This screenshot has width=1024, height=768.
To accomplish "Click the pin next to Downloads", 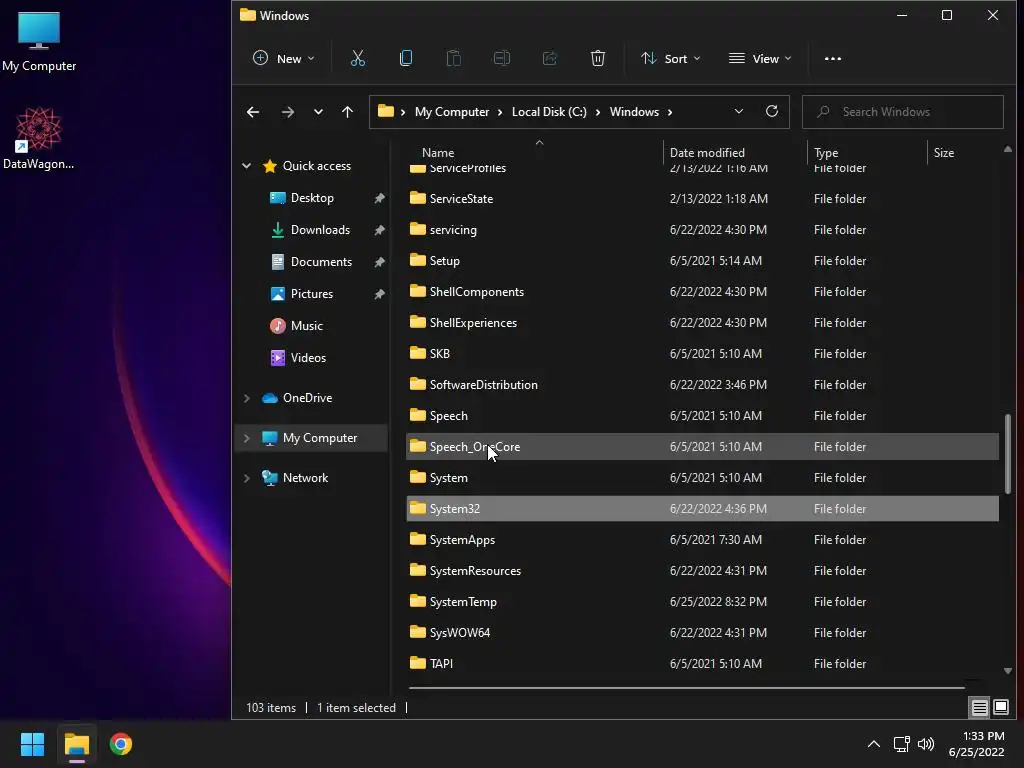I will [x=379, y=230].
